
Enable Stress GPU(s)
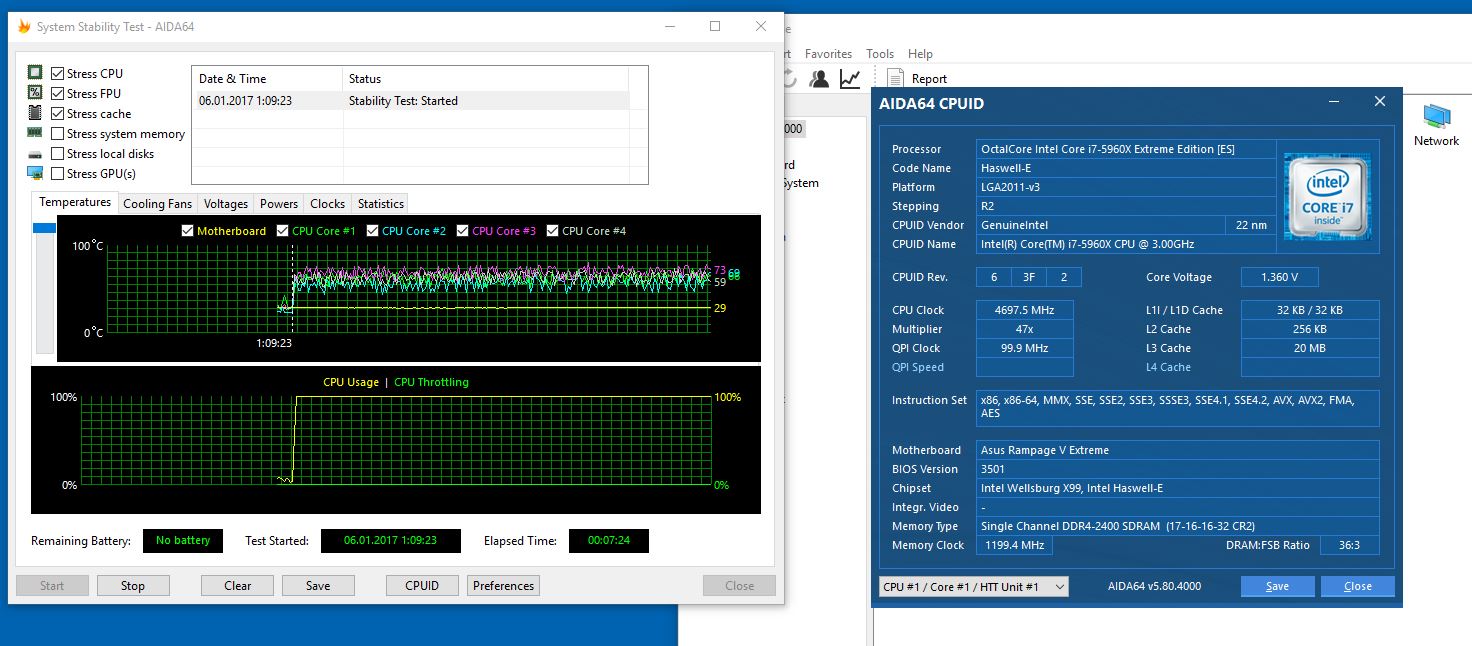58,173
